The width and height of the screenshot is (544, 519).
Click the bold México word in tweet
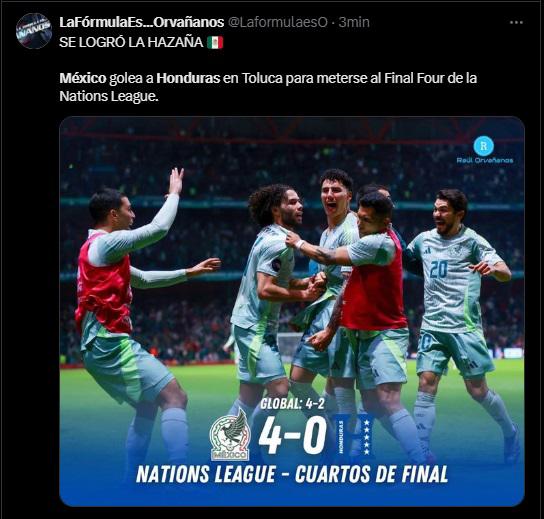pos(83,78)
